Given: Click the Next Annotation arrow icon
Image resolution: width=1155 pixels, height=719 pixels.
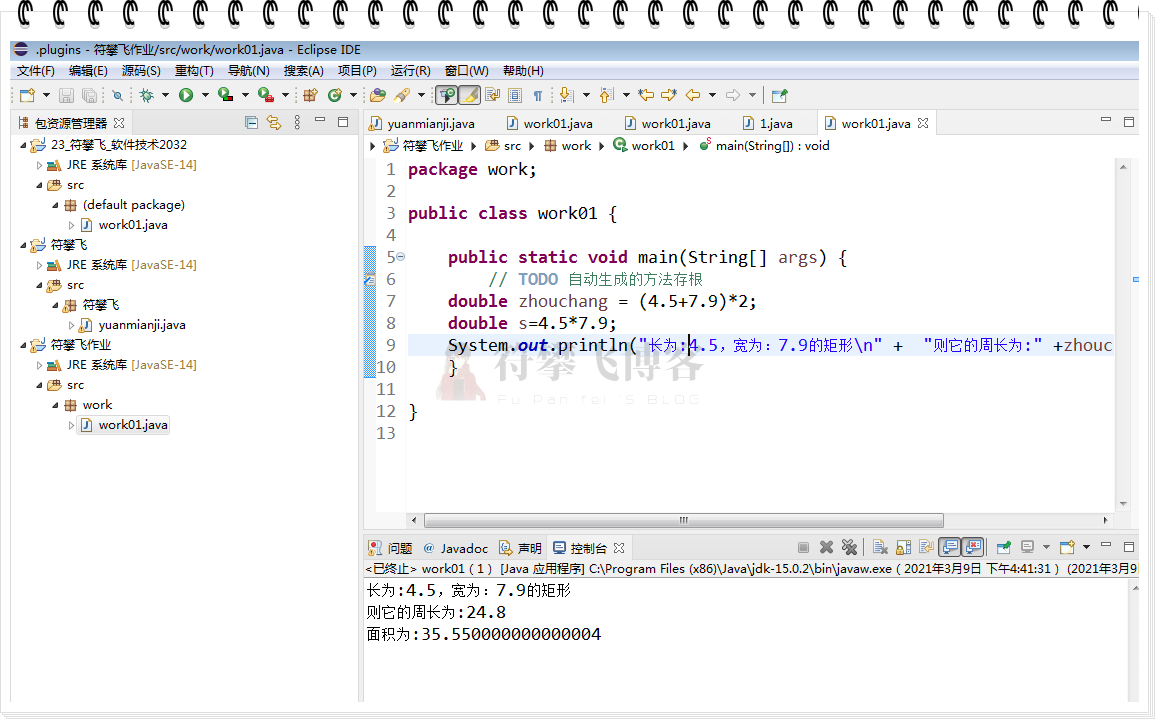Looking at the screenshot, I should tap(566, 95).
